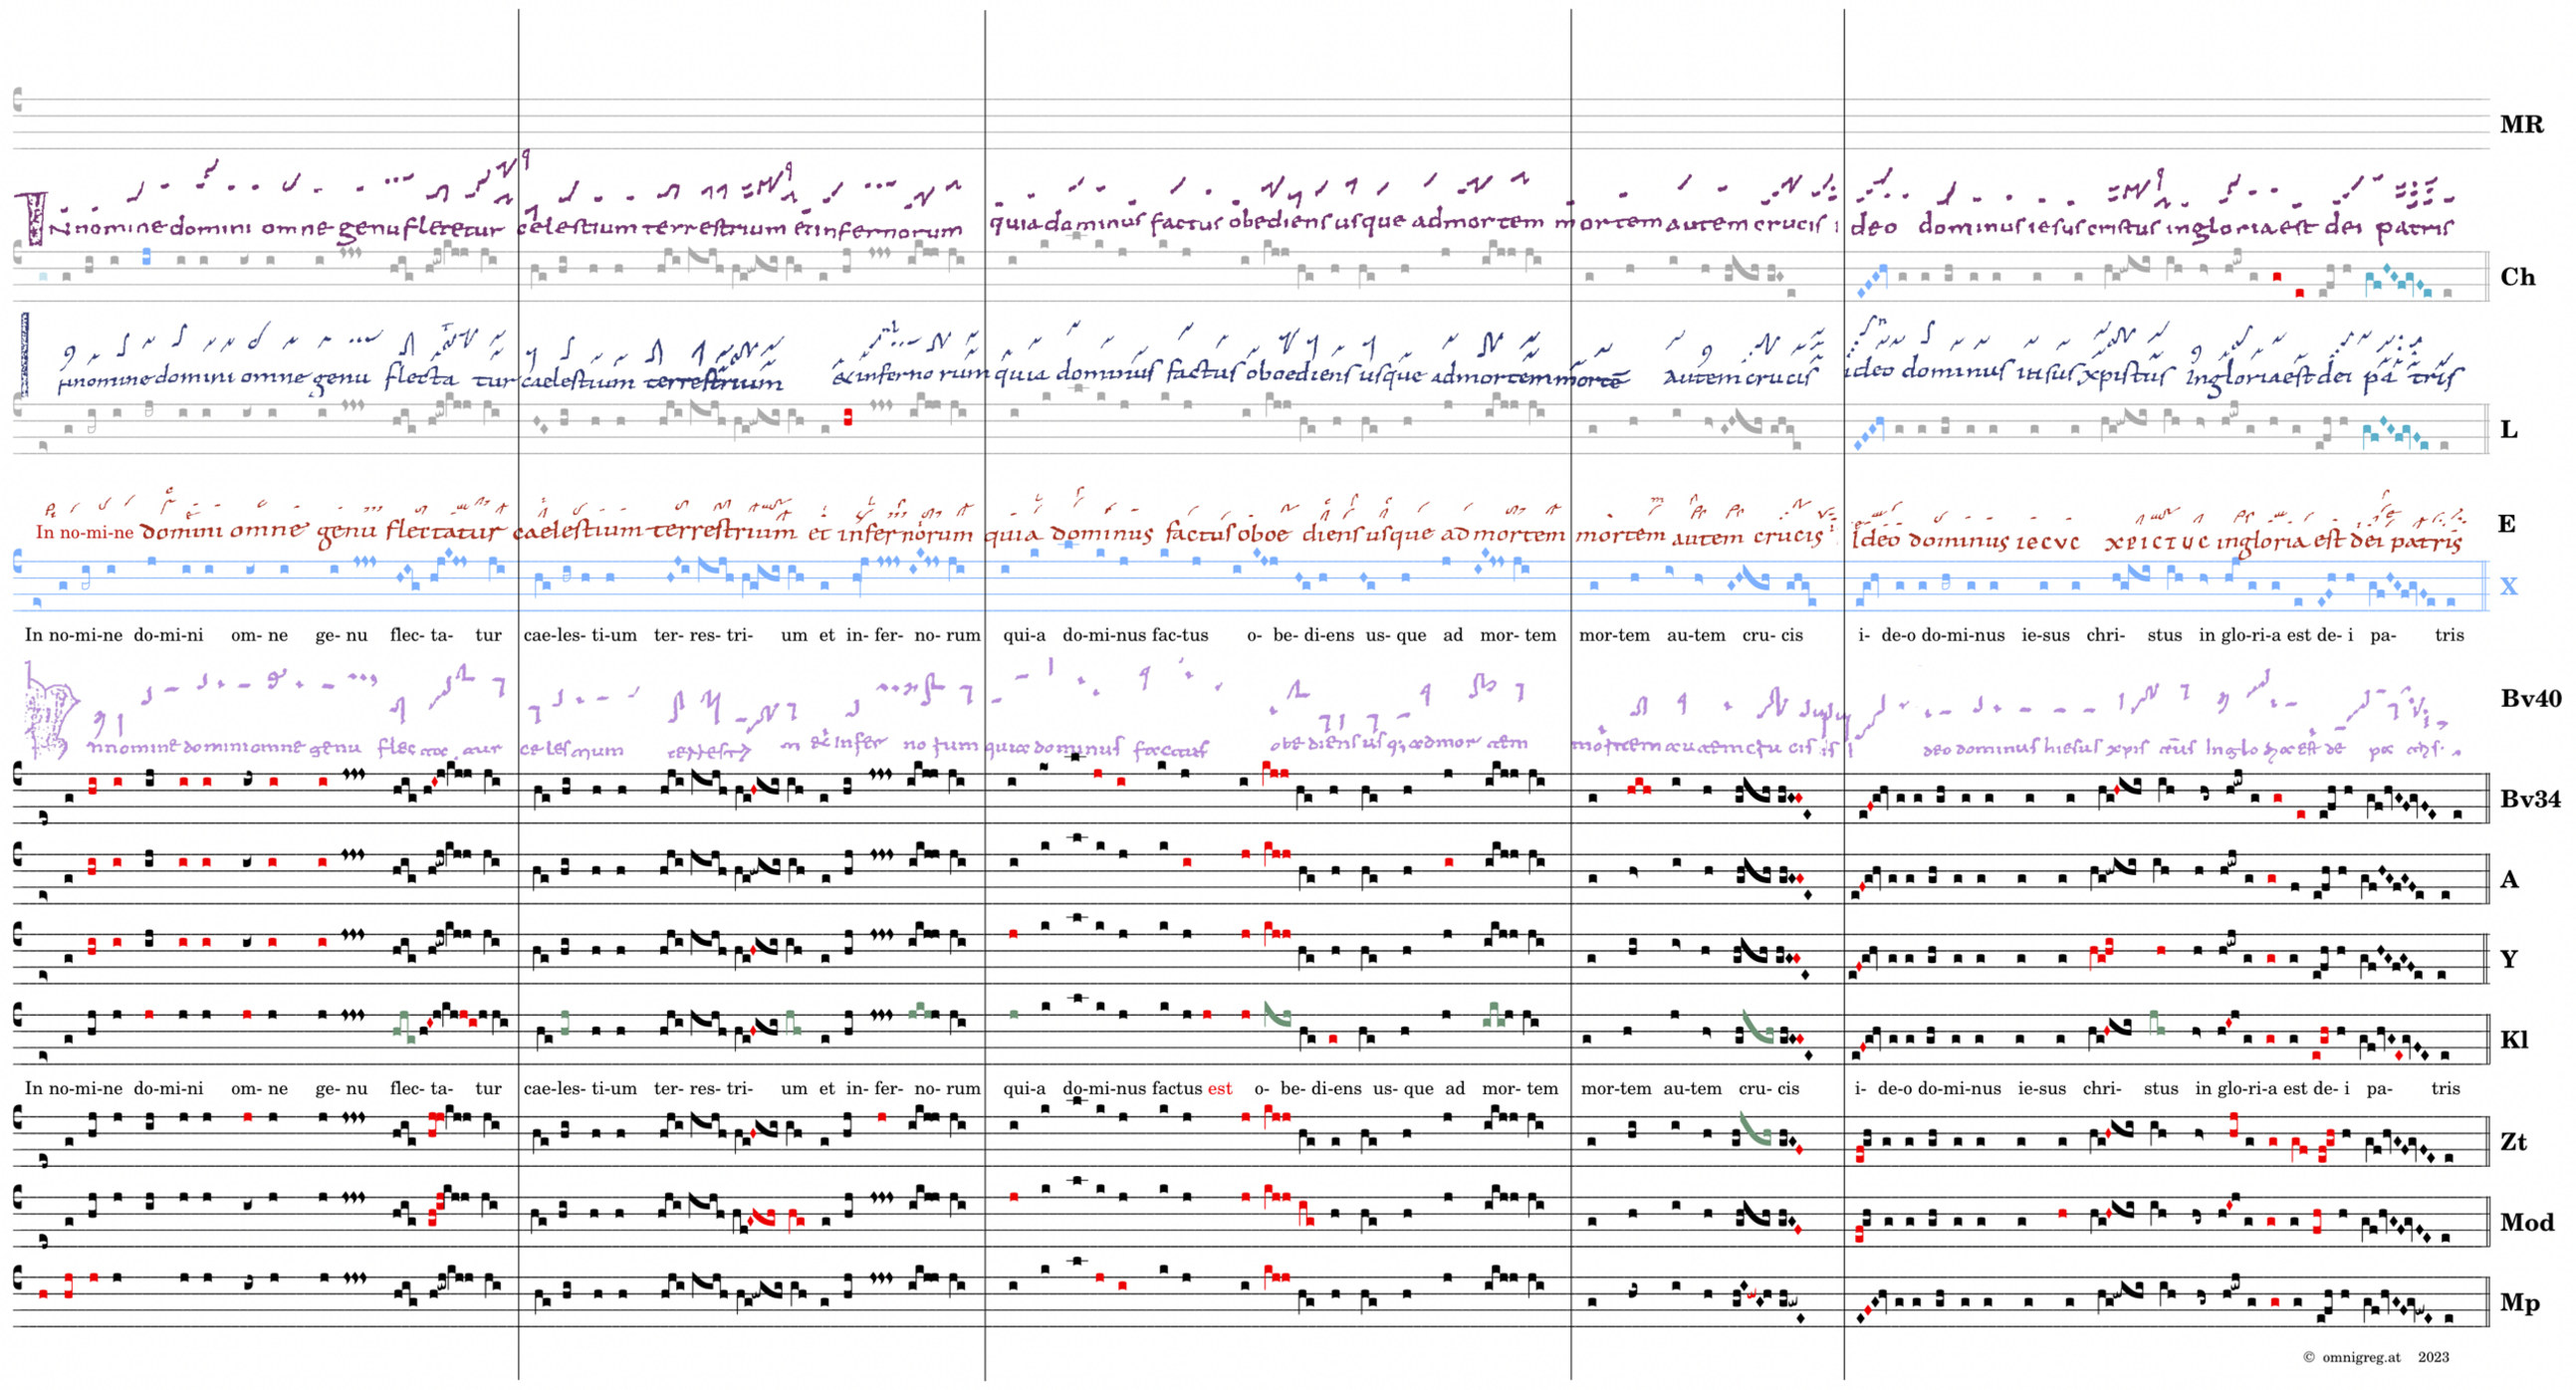This screenshot has width=2576, height=1390.
Task: Open the omnigreg.at copyright link
Action: pos(2361,1357)
